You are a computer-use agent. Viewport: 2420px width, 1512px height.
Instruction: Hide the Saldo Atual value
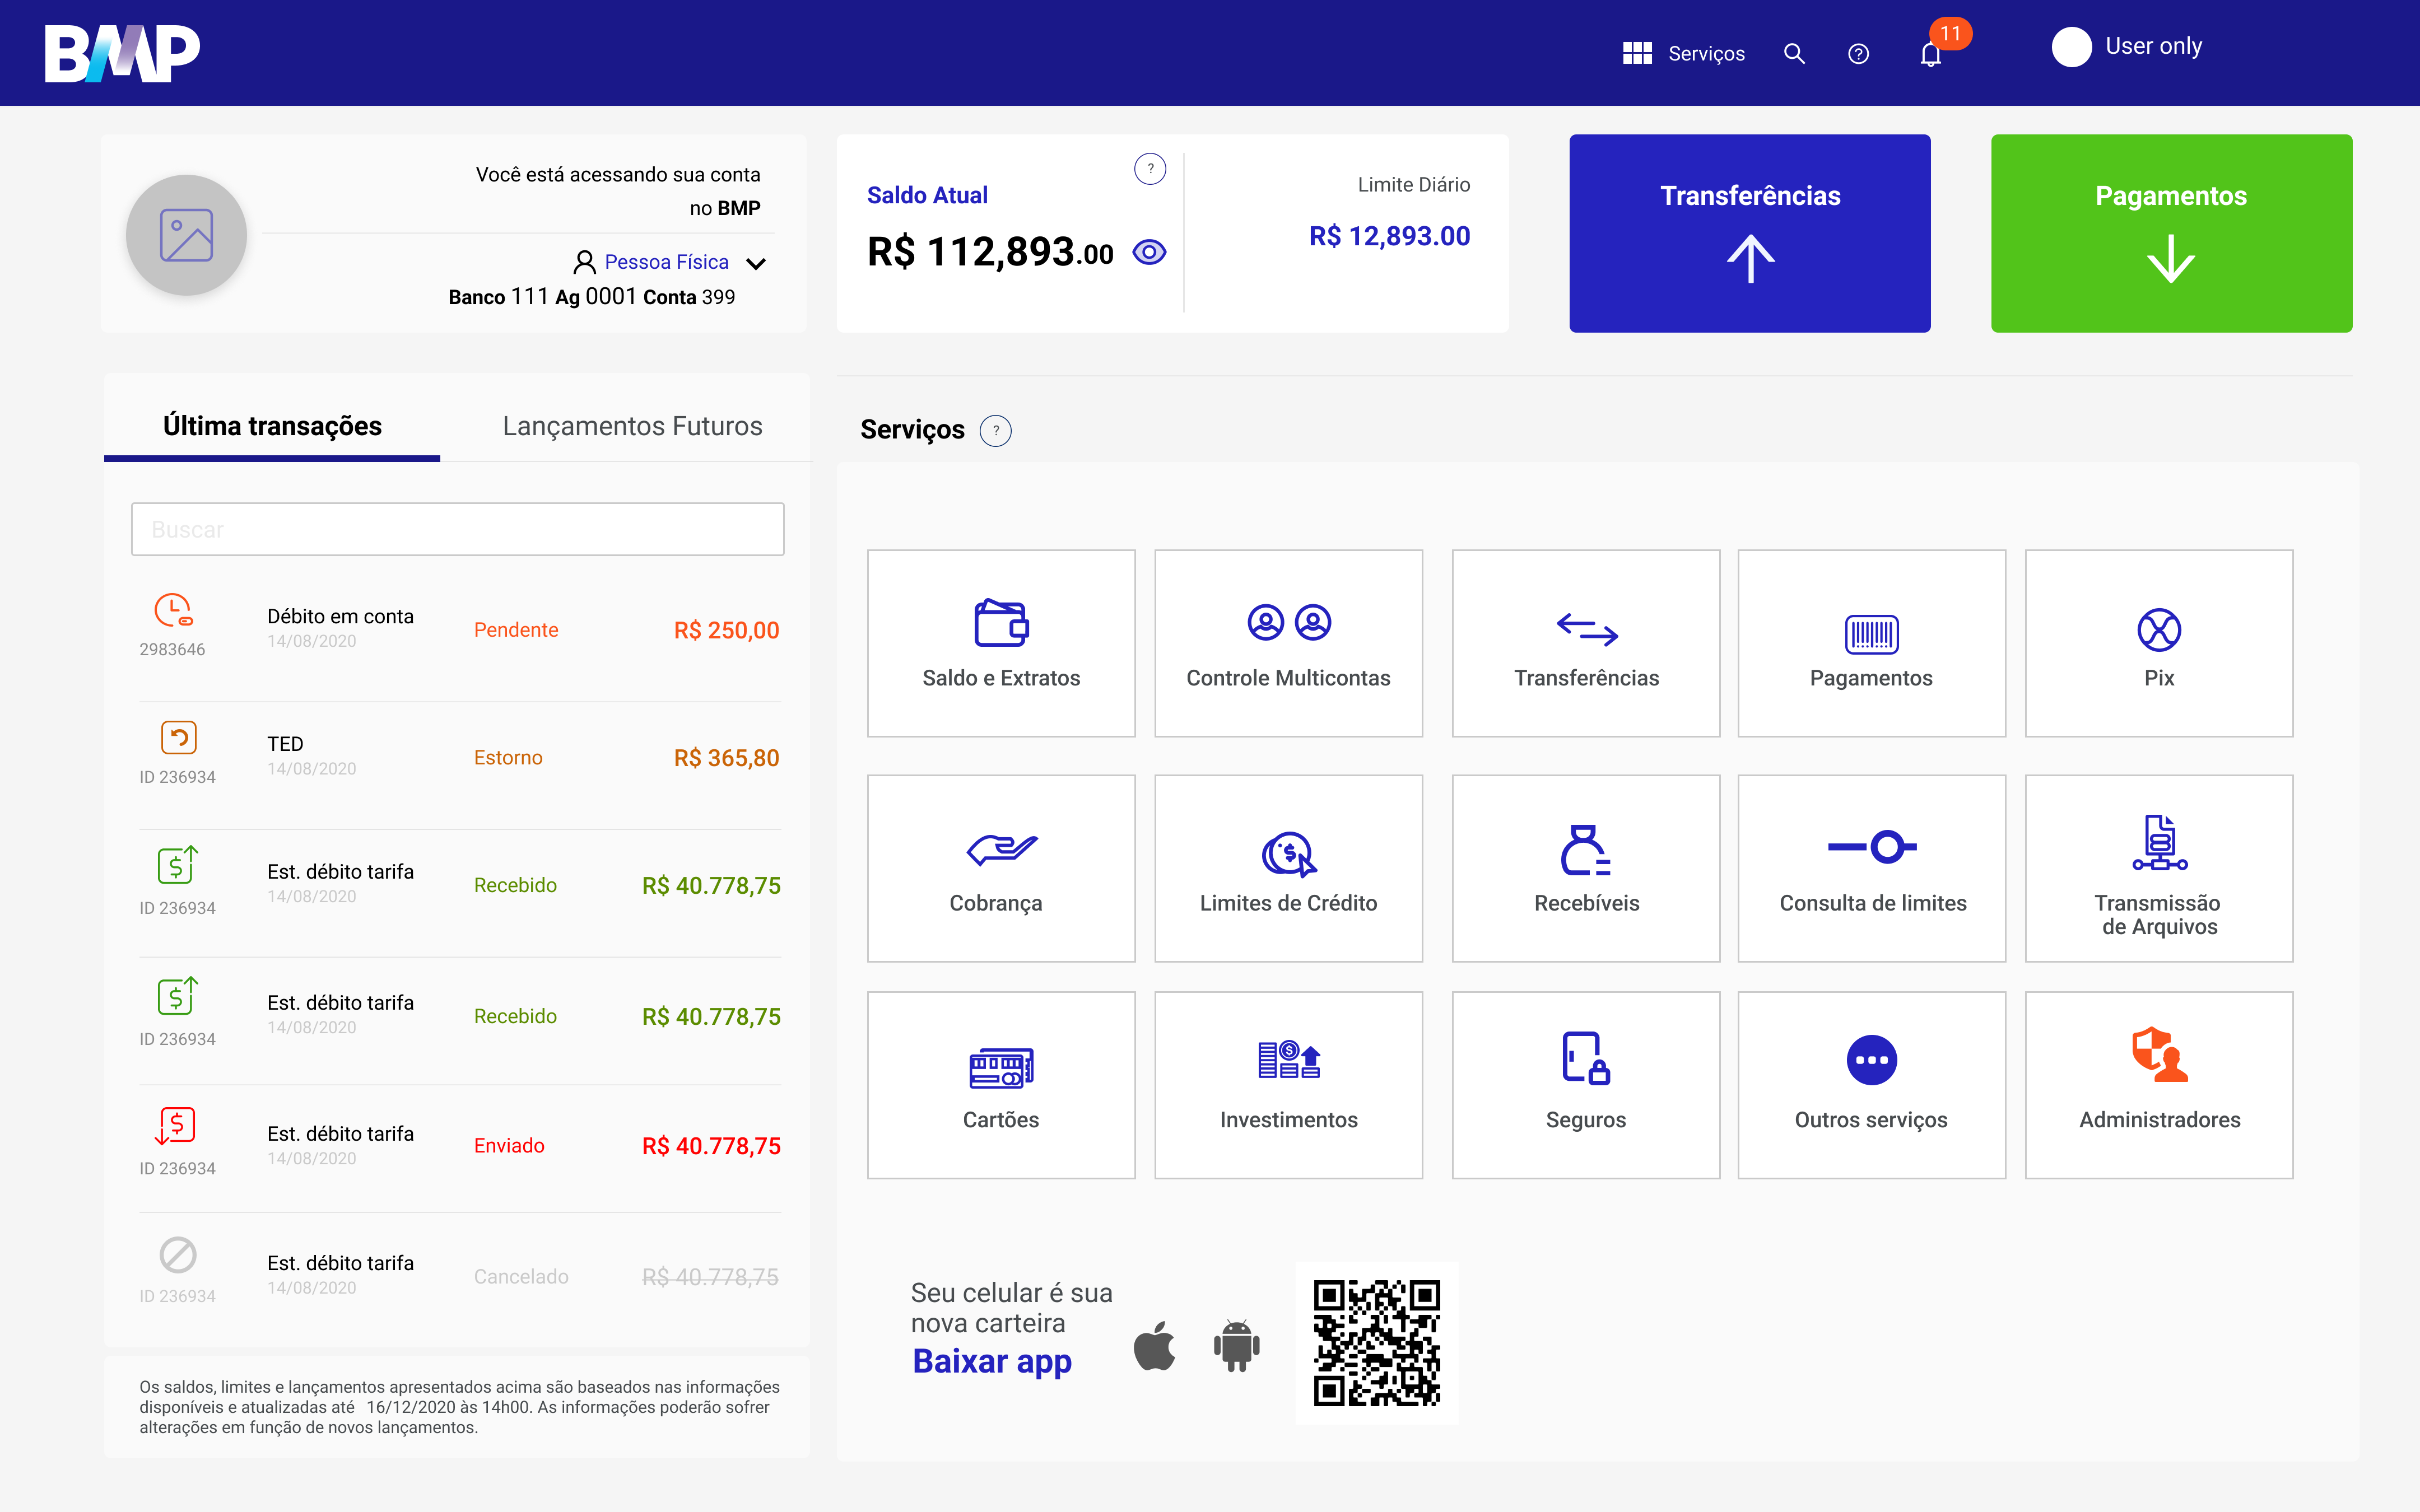click(1149, 252)
